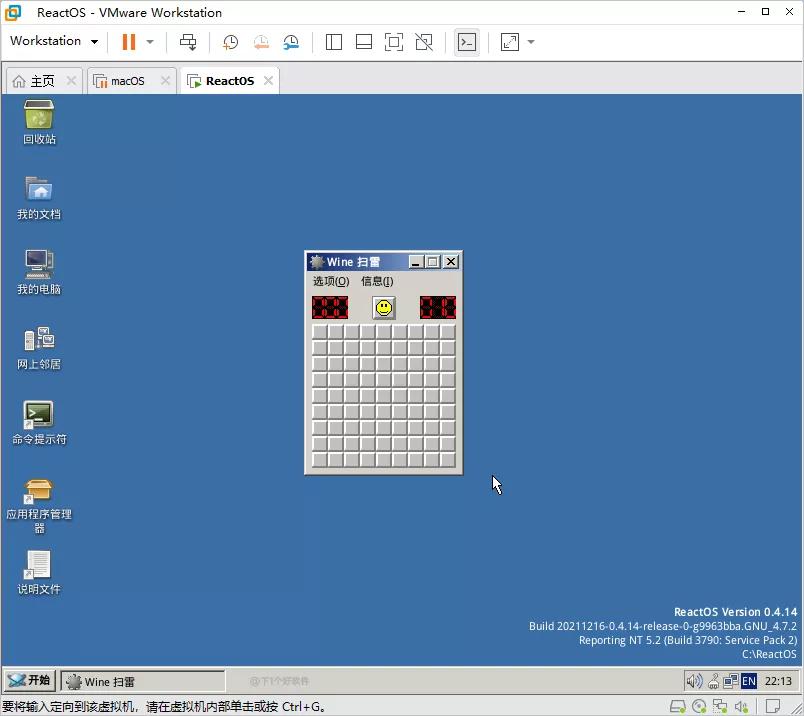The height and width of the screenshot is (716, 804).
Task: Toggle the VMware console view button
Action: 466,42
